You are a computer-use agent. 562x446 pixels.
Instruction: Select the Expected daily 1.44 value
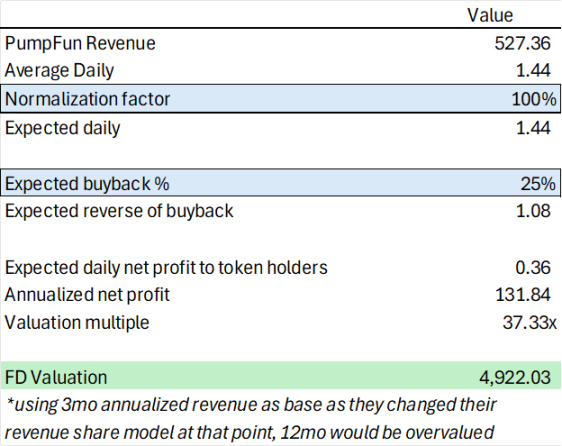(533, 128)
